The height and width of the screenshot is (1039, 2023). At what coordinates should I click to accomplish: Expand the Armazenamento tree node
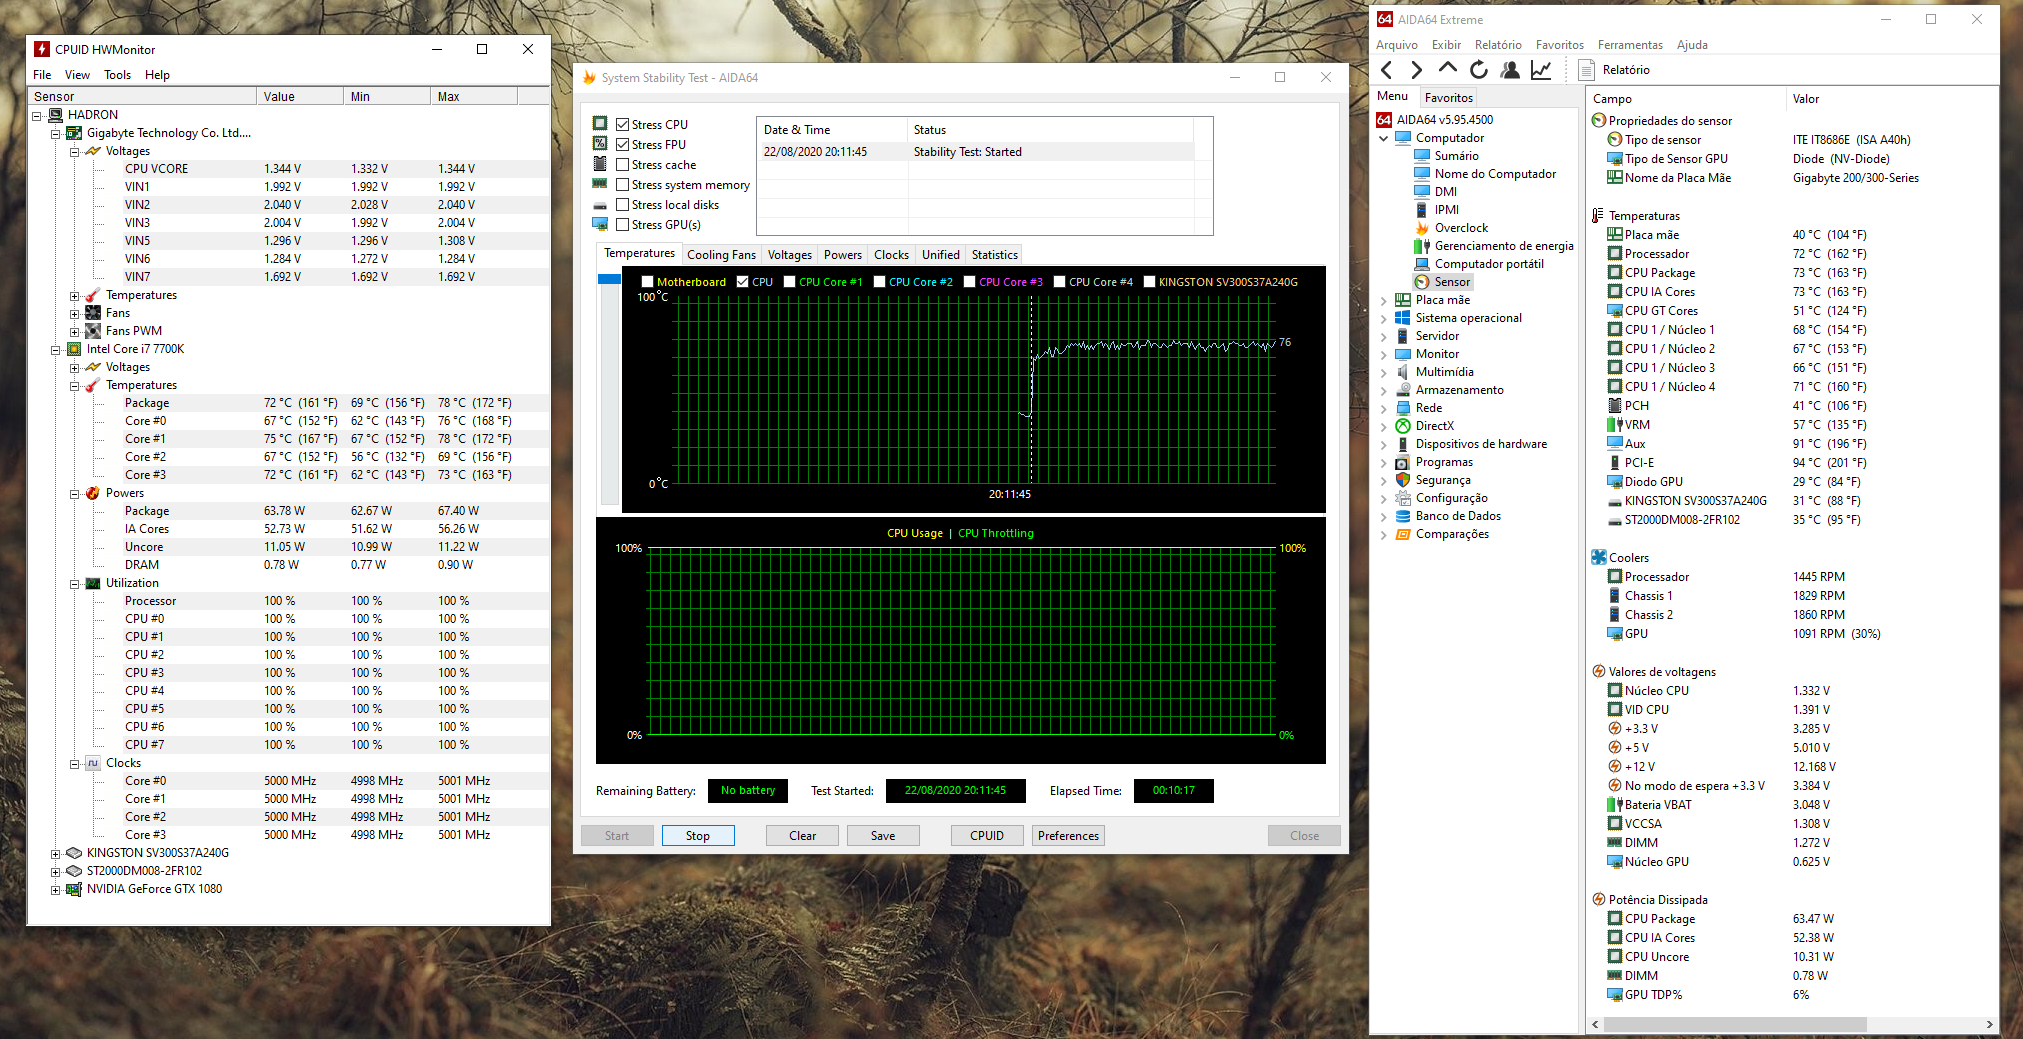1384,390
